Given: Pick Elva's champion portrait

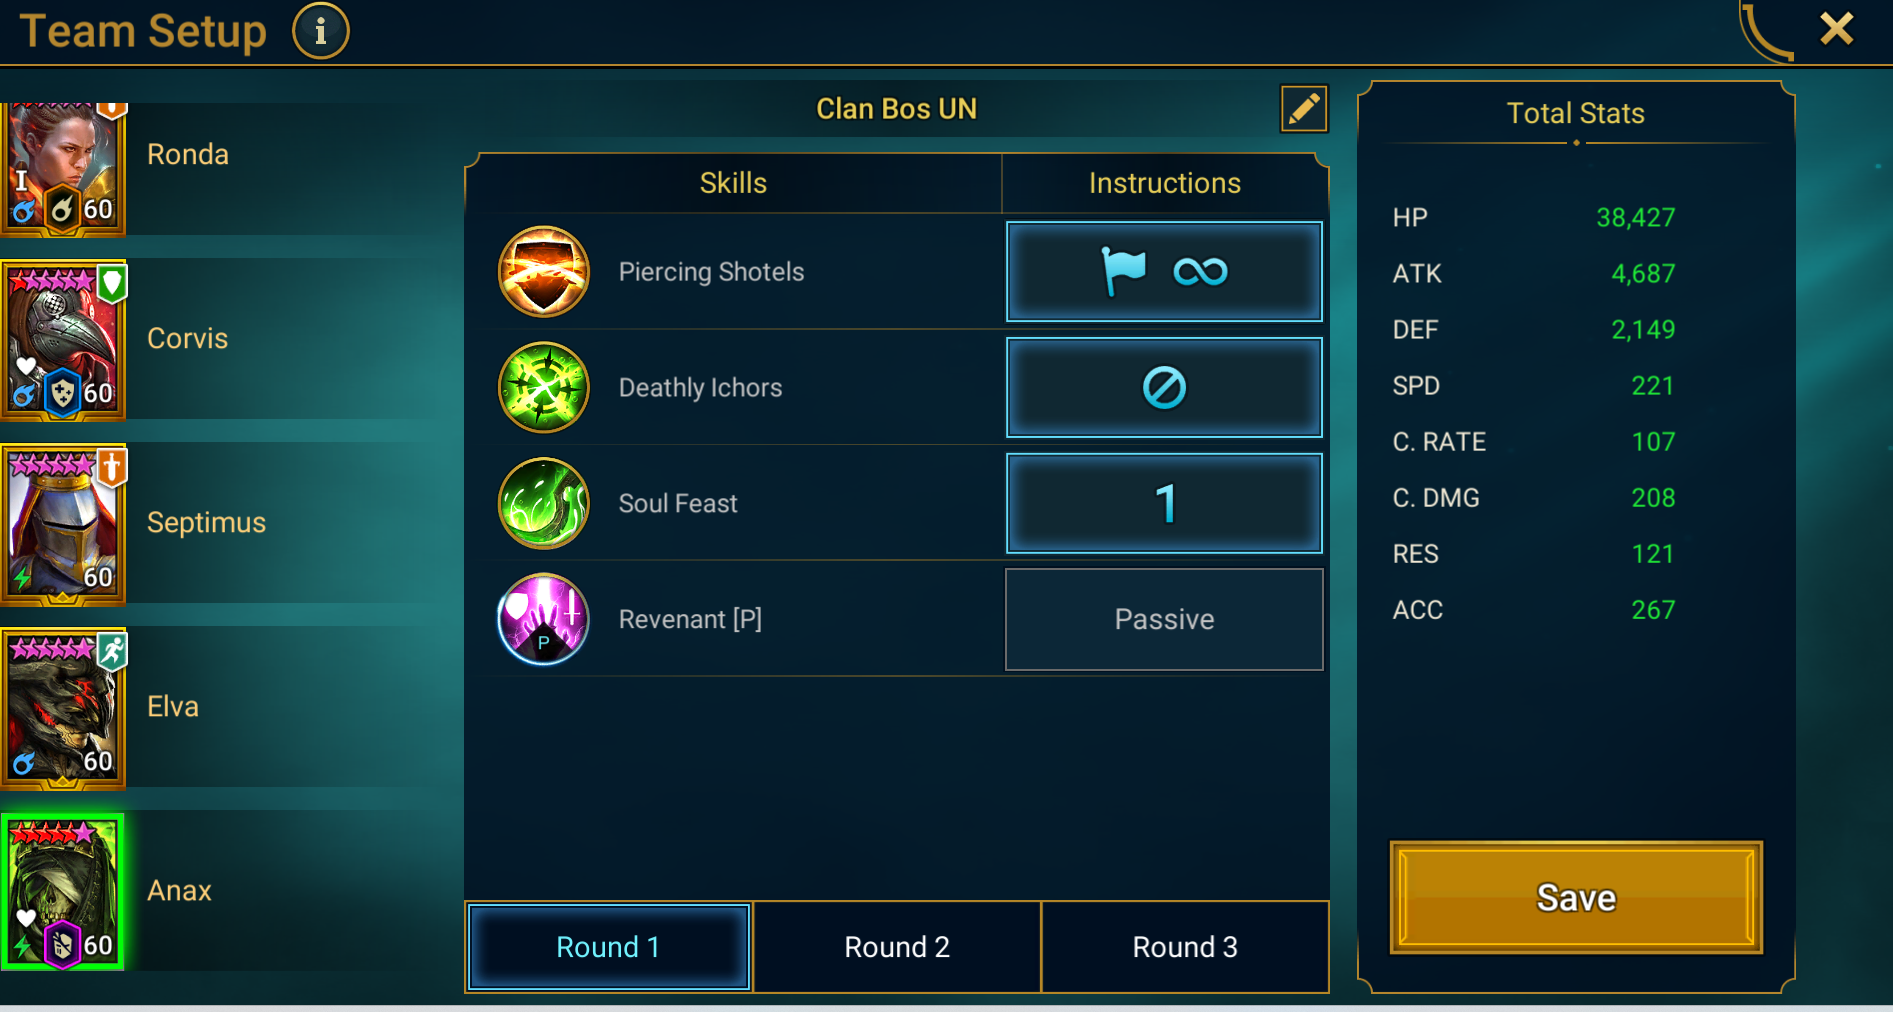Looking at the screenshot, I should pyautogui.click(x=63, y=709).
